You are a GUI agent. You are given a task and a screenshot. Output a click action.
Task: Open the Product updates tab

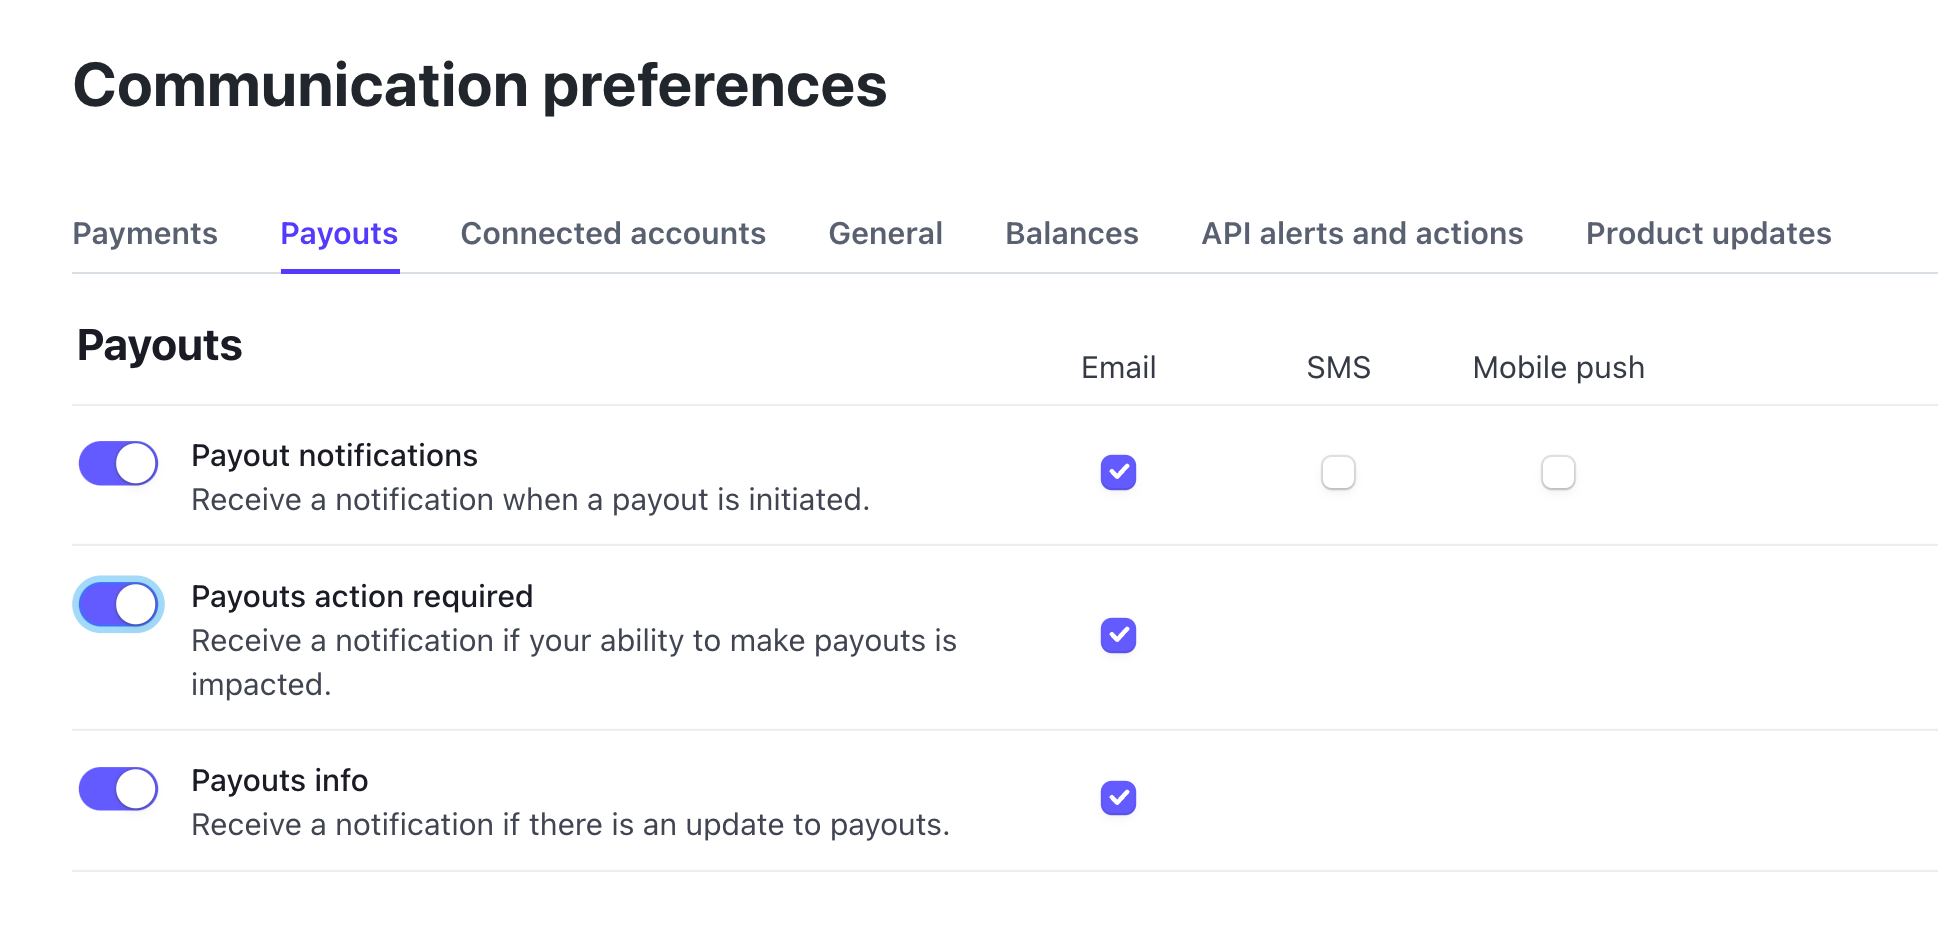point(1708,234)
